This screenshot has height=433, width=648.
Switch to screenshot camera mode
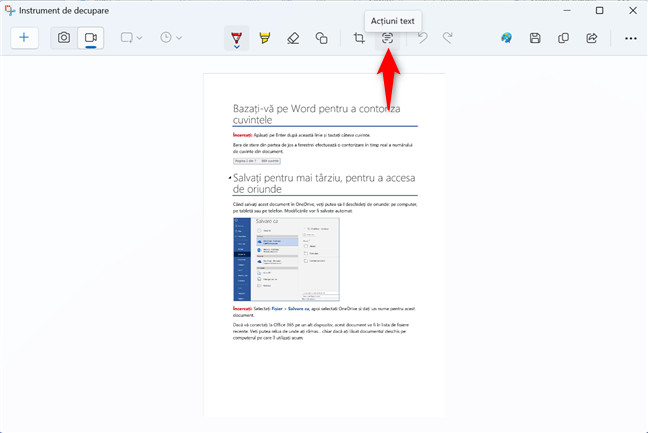(64, 38)
